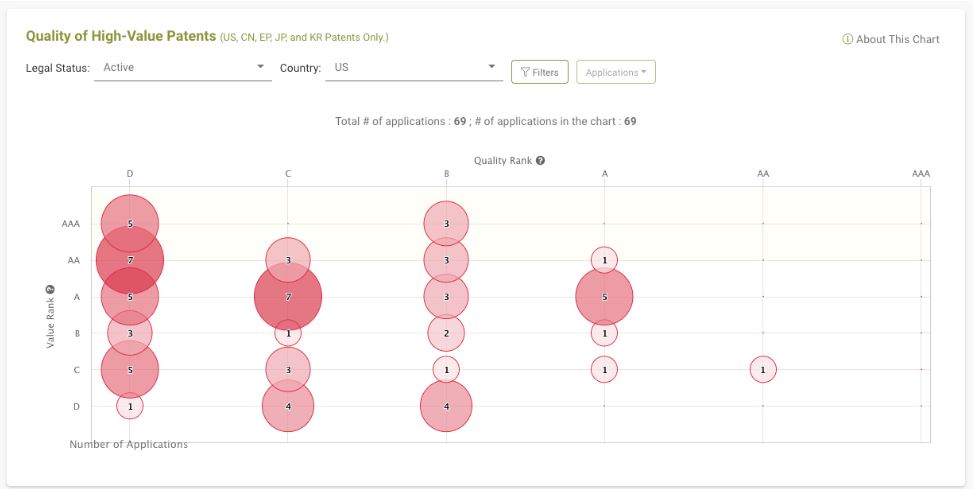The image size is (973, 489).
Task: Select the bubble with 5 in the A quality column
Action: [x=604, y=297]
